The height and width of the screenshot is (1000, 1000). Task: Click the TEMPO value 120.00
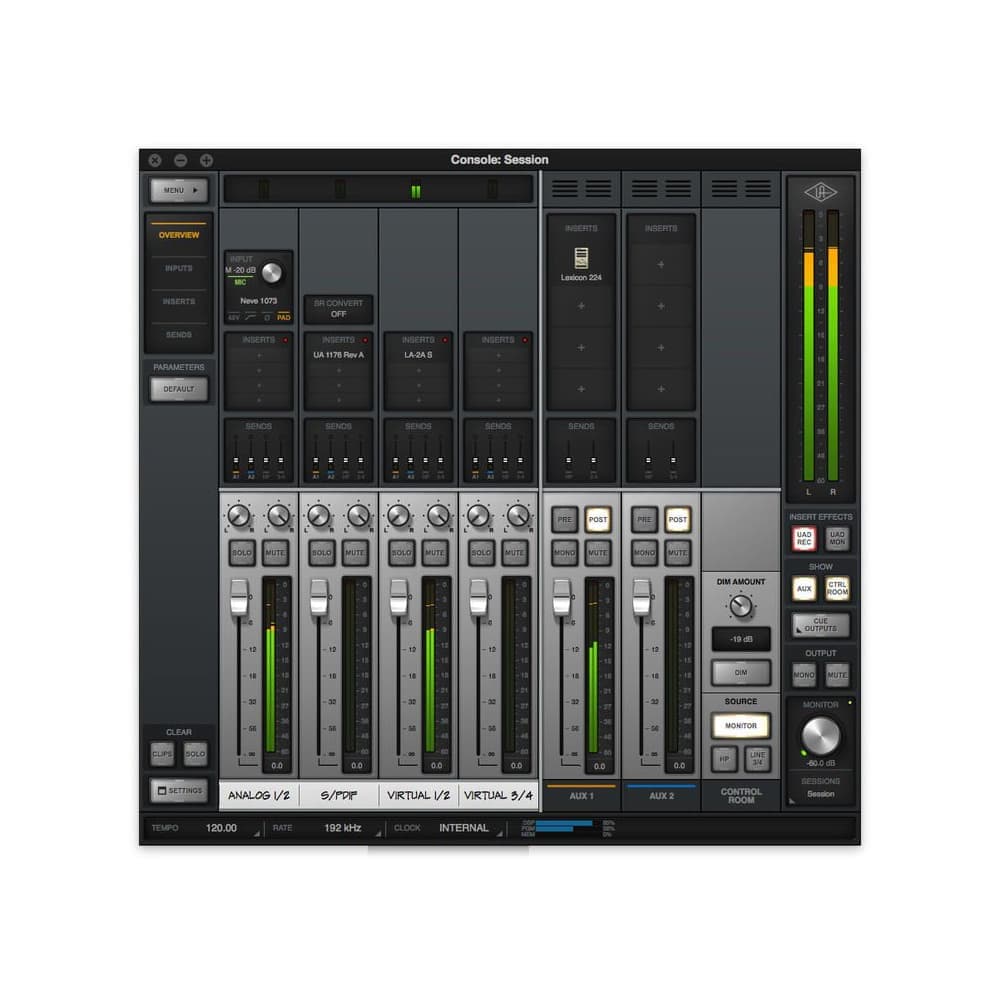pos(221,828)
